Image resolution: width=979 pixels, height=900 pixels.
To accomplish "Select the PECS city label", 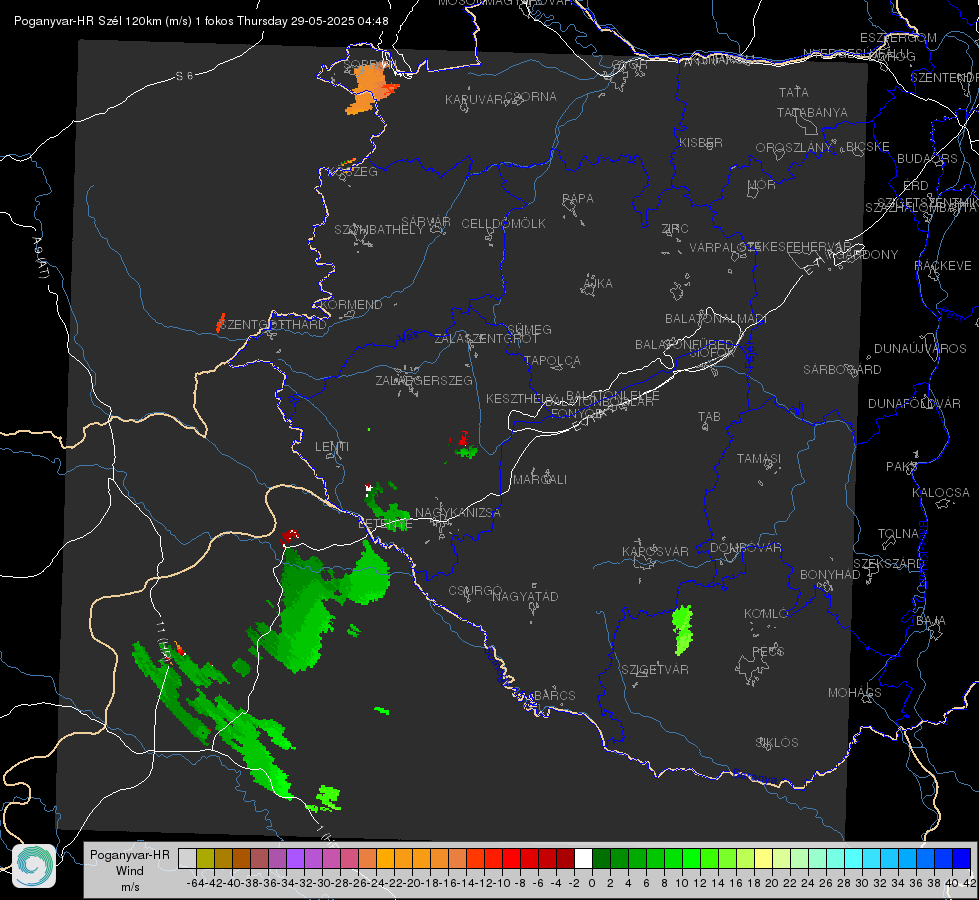I will (768, 651).
